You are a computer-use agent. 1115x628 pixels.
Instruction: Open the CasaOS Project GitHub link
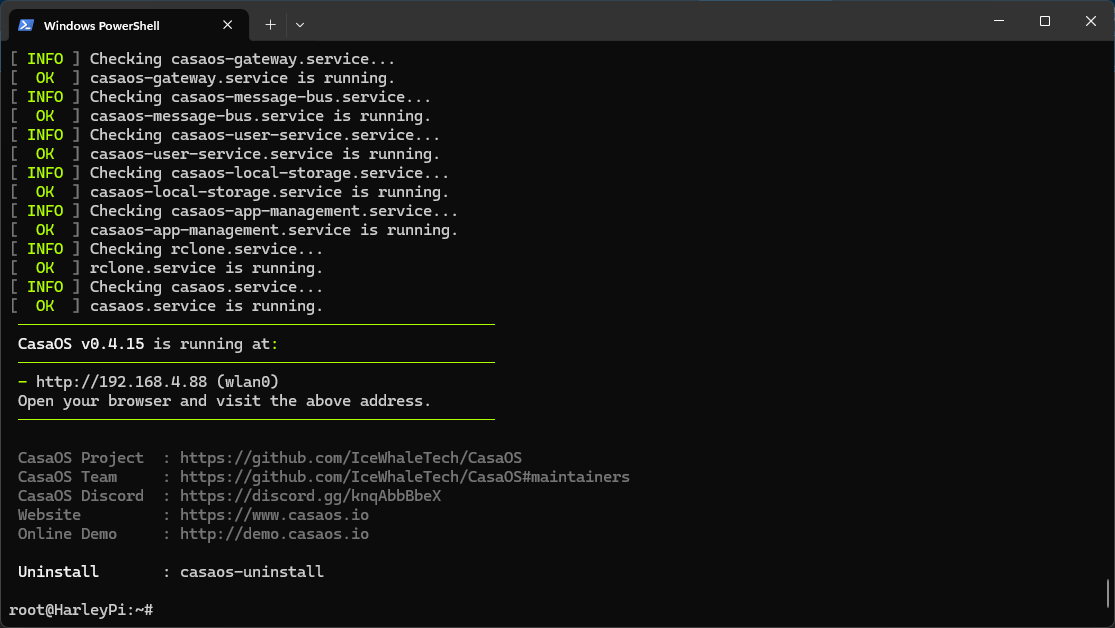click(350, 458)
